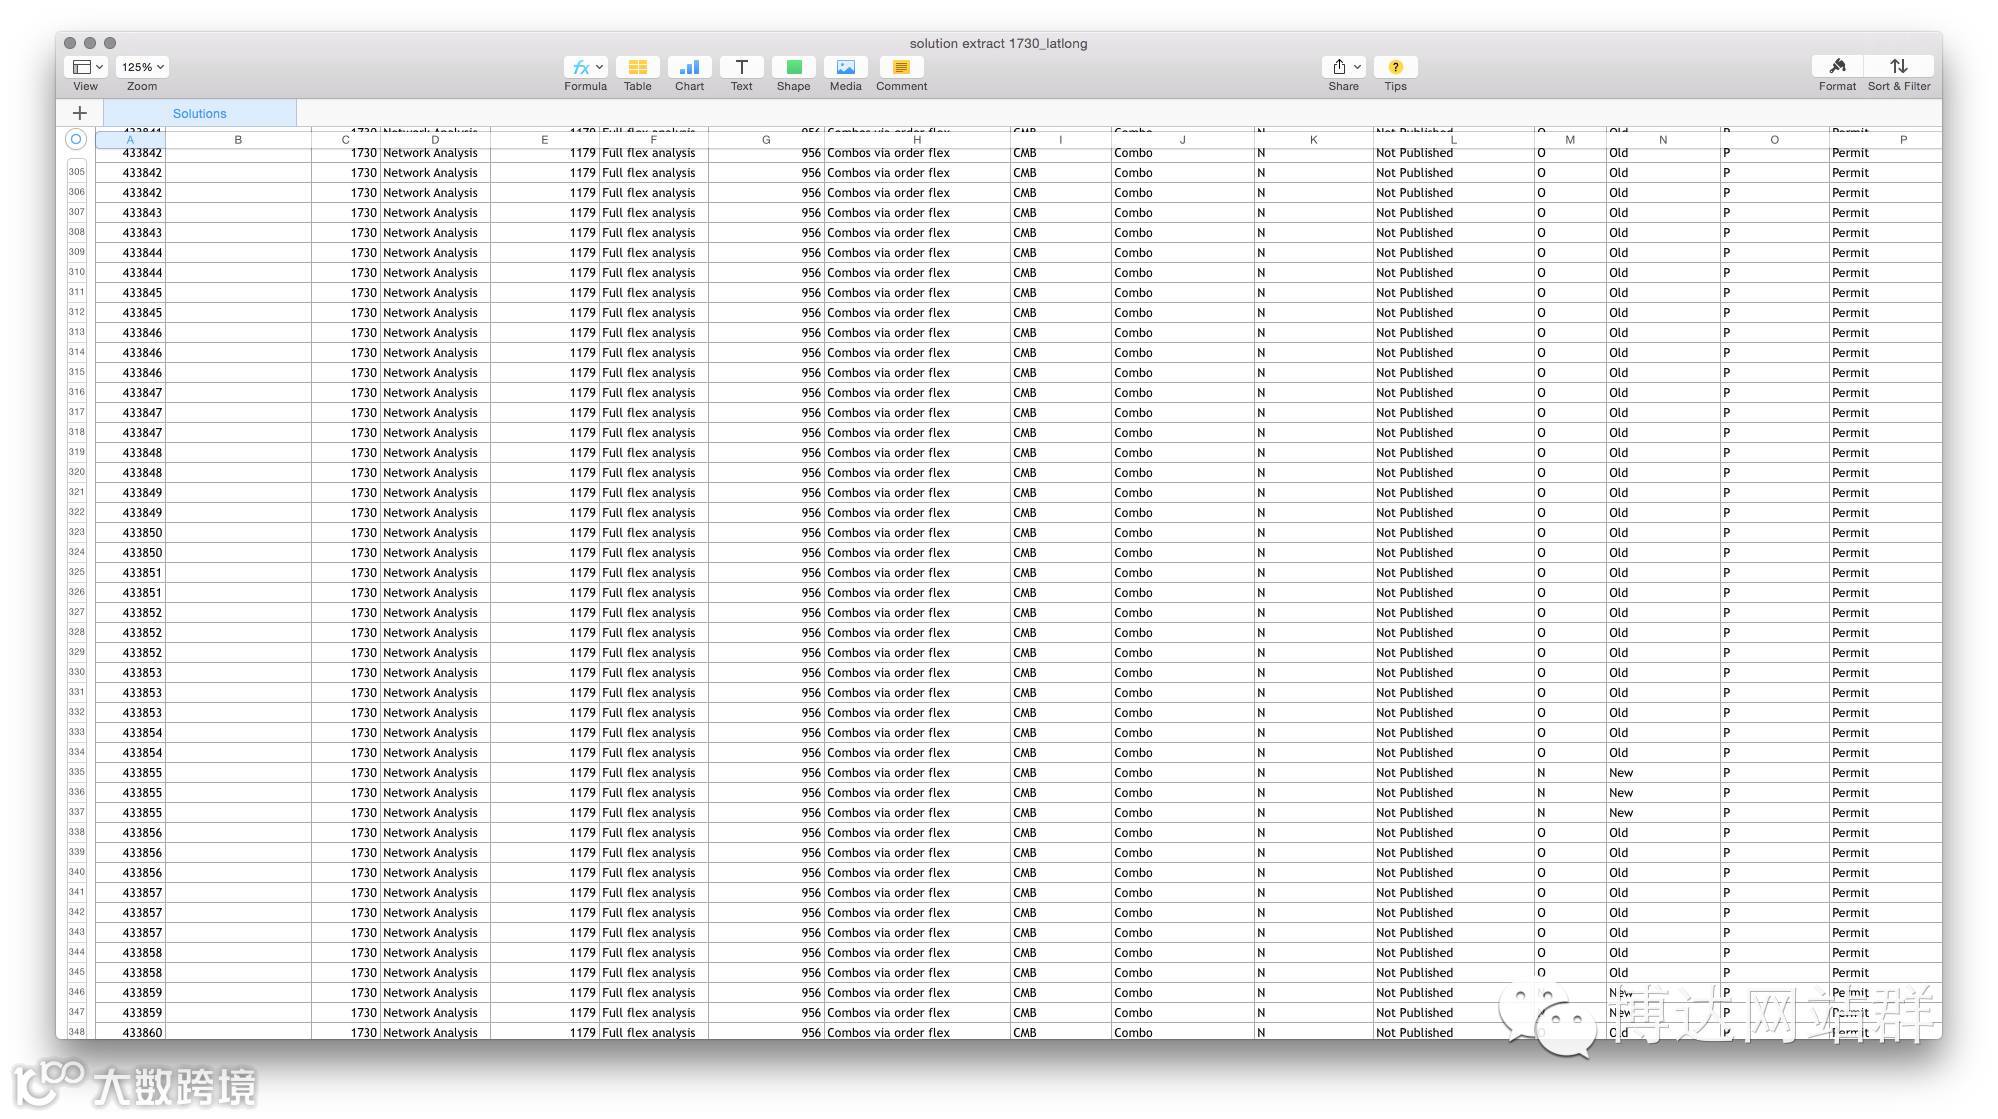
Task: Open the Sort & Filter panel
Action: 1898,67
